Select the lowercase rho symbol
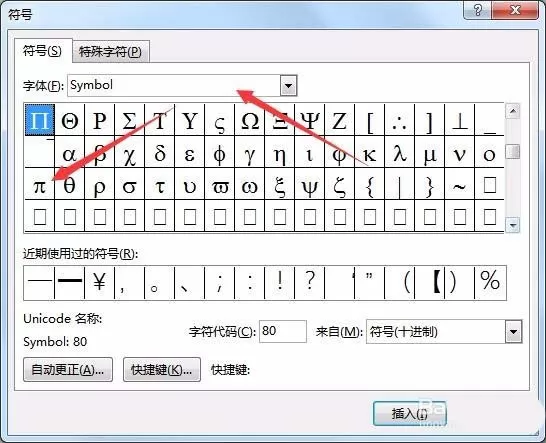Image resolution: width=546 pixels, height=443 pixels. coord(100,184)
